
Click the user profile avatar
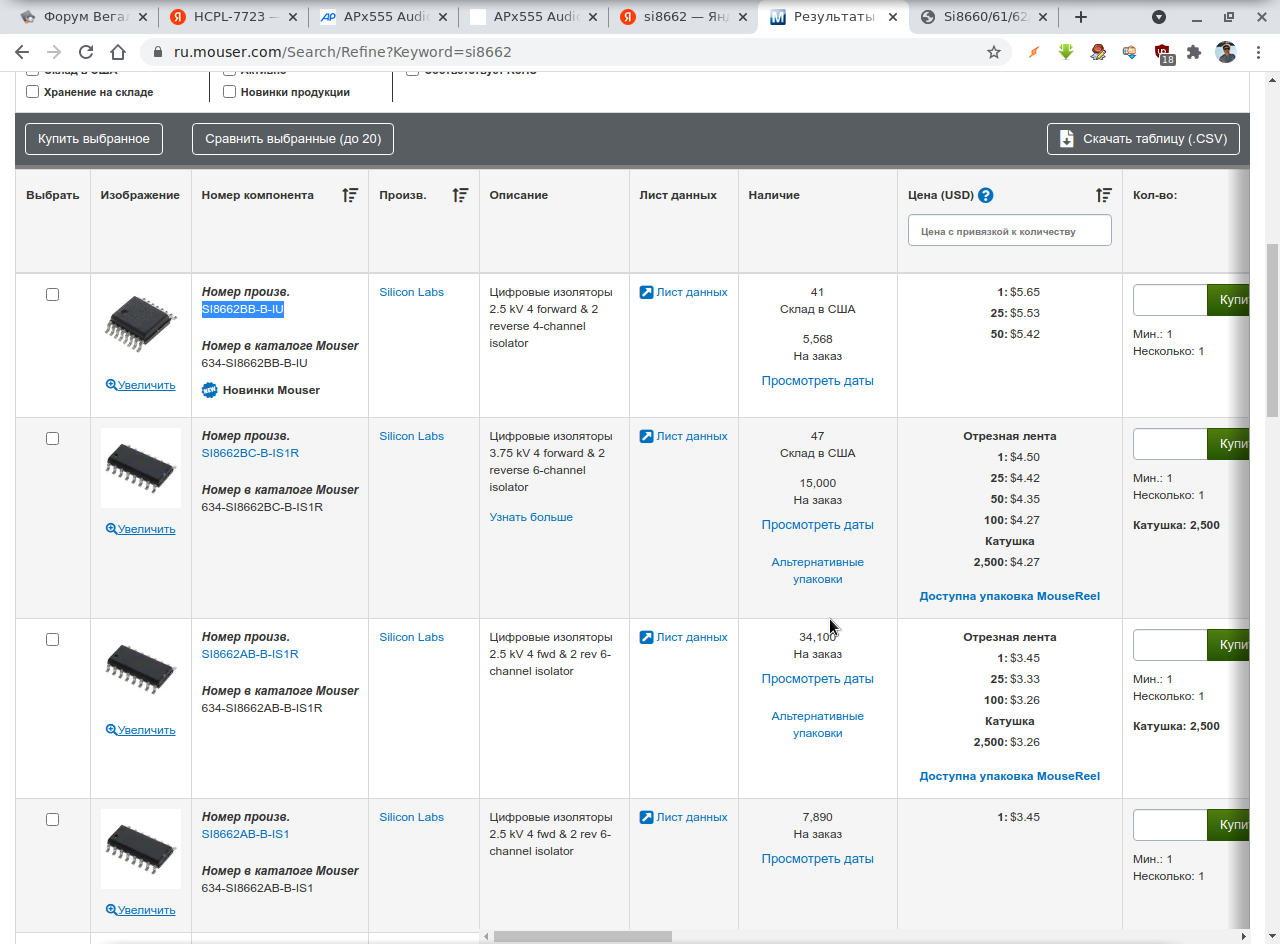pos(1226,52)
